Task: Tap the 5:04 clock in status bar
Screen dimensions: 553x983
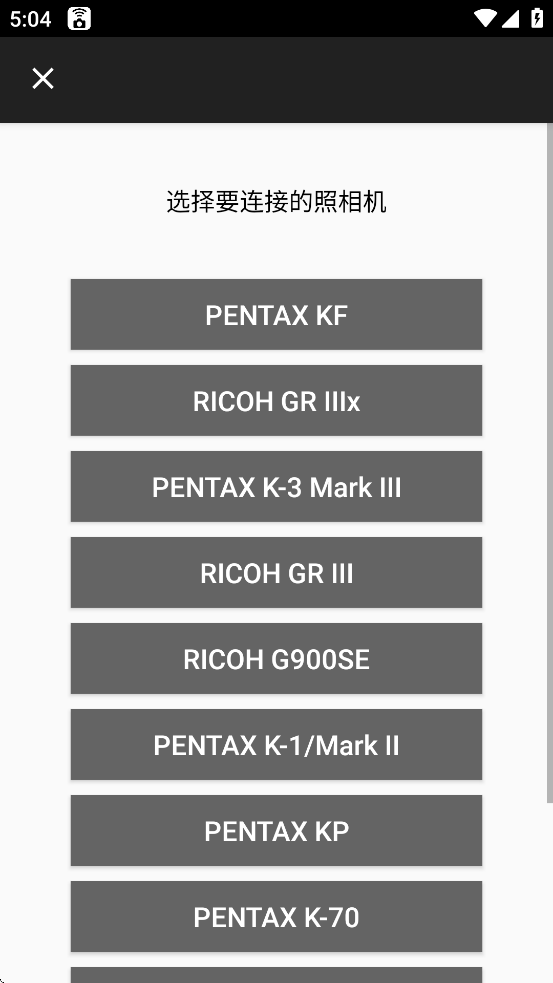Action: tap(30, 19)
